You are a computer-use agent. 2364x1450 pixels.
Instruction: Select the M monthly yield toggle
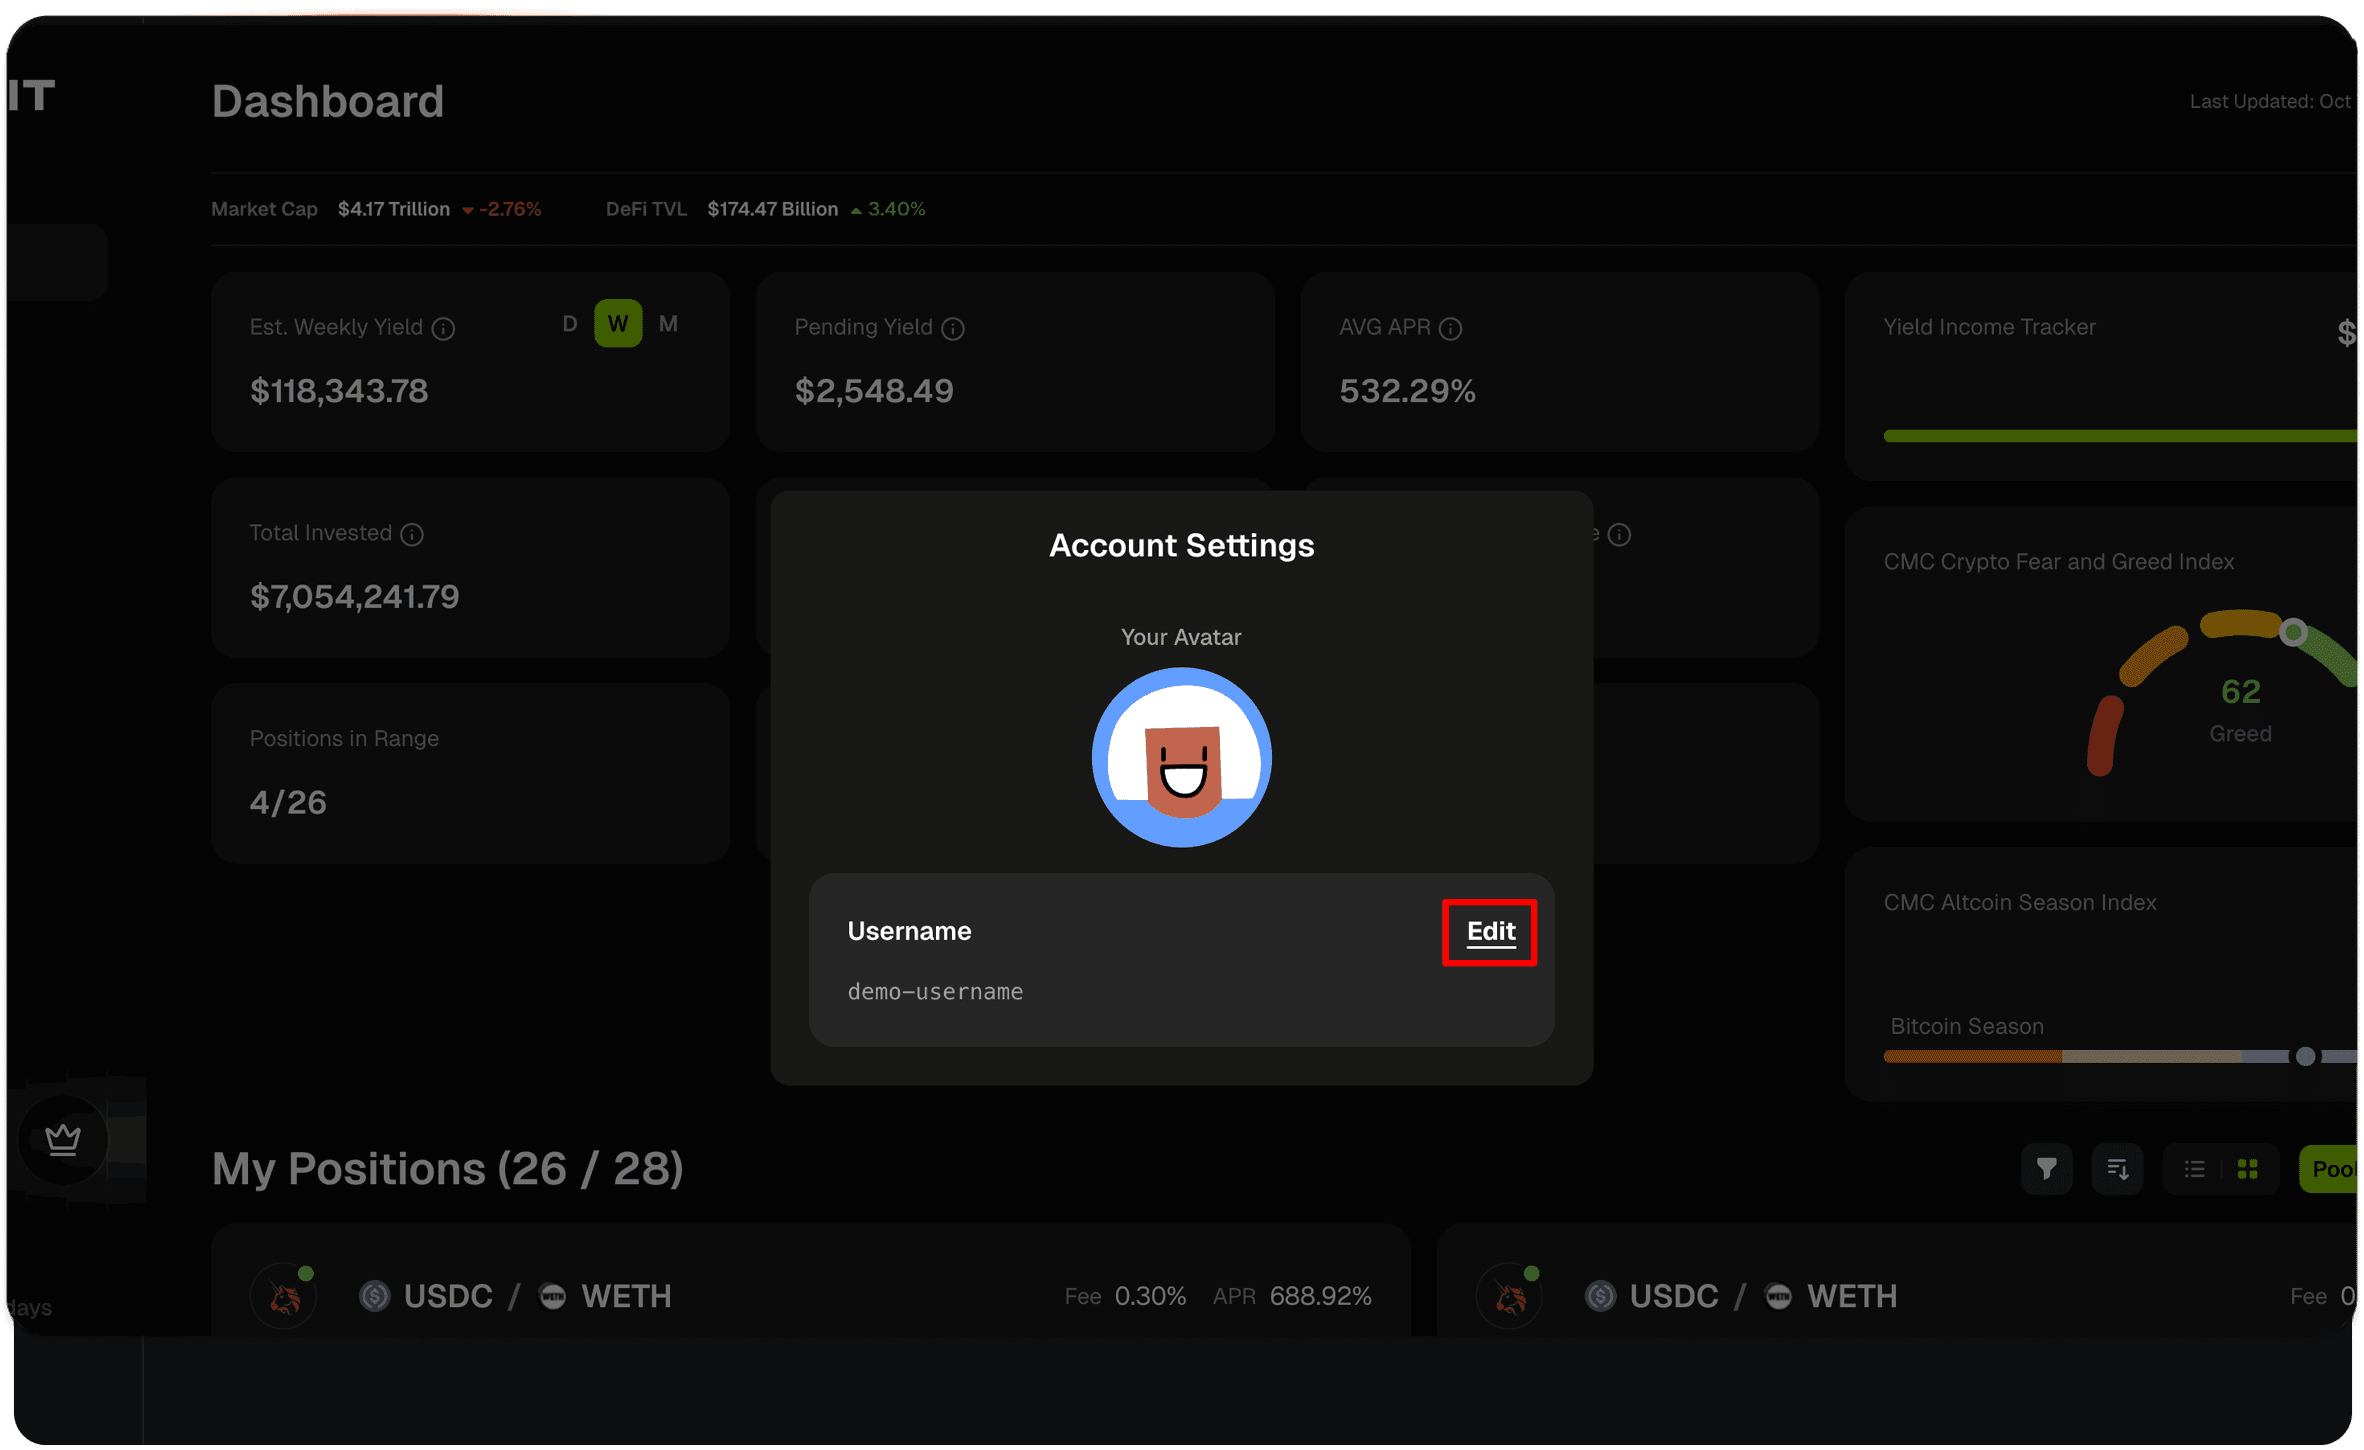pos(668,324)
